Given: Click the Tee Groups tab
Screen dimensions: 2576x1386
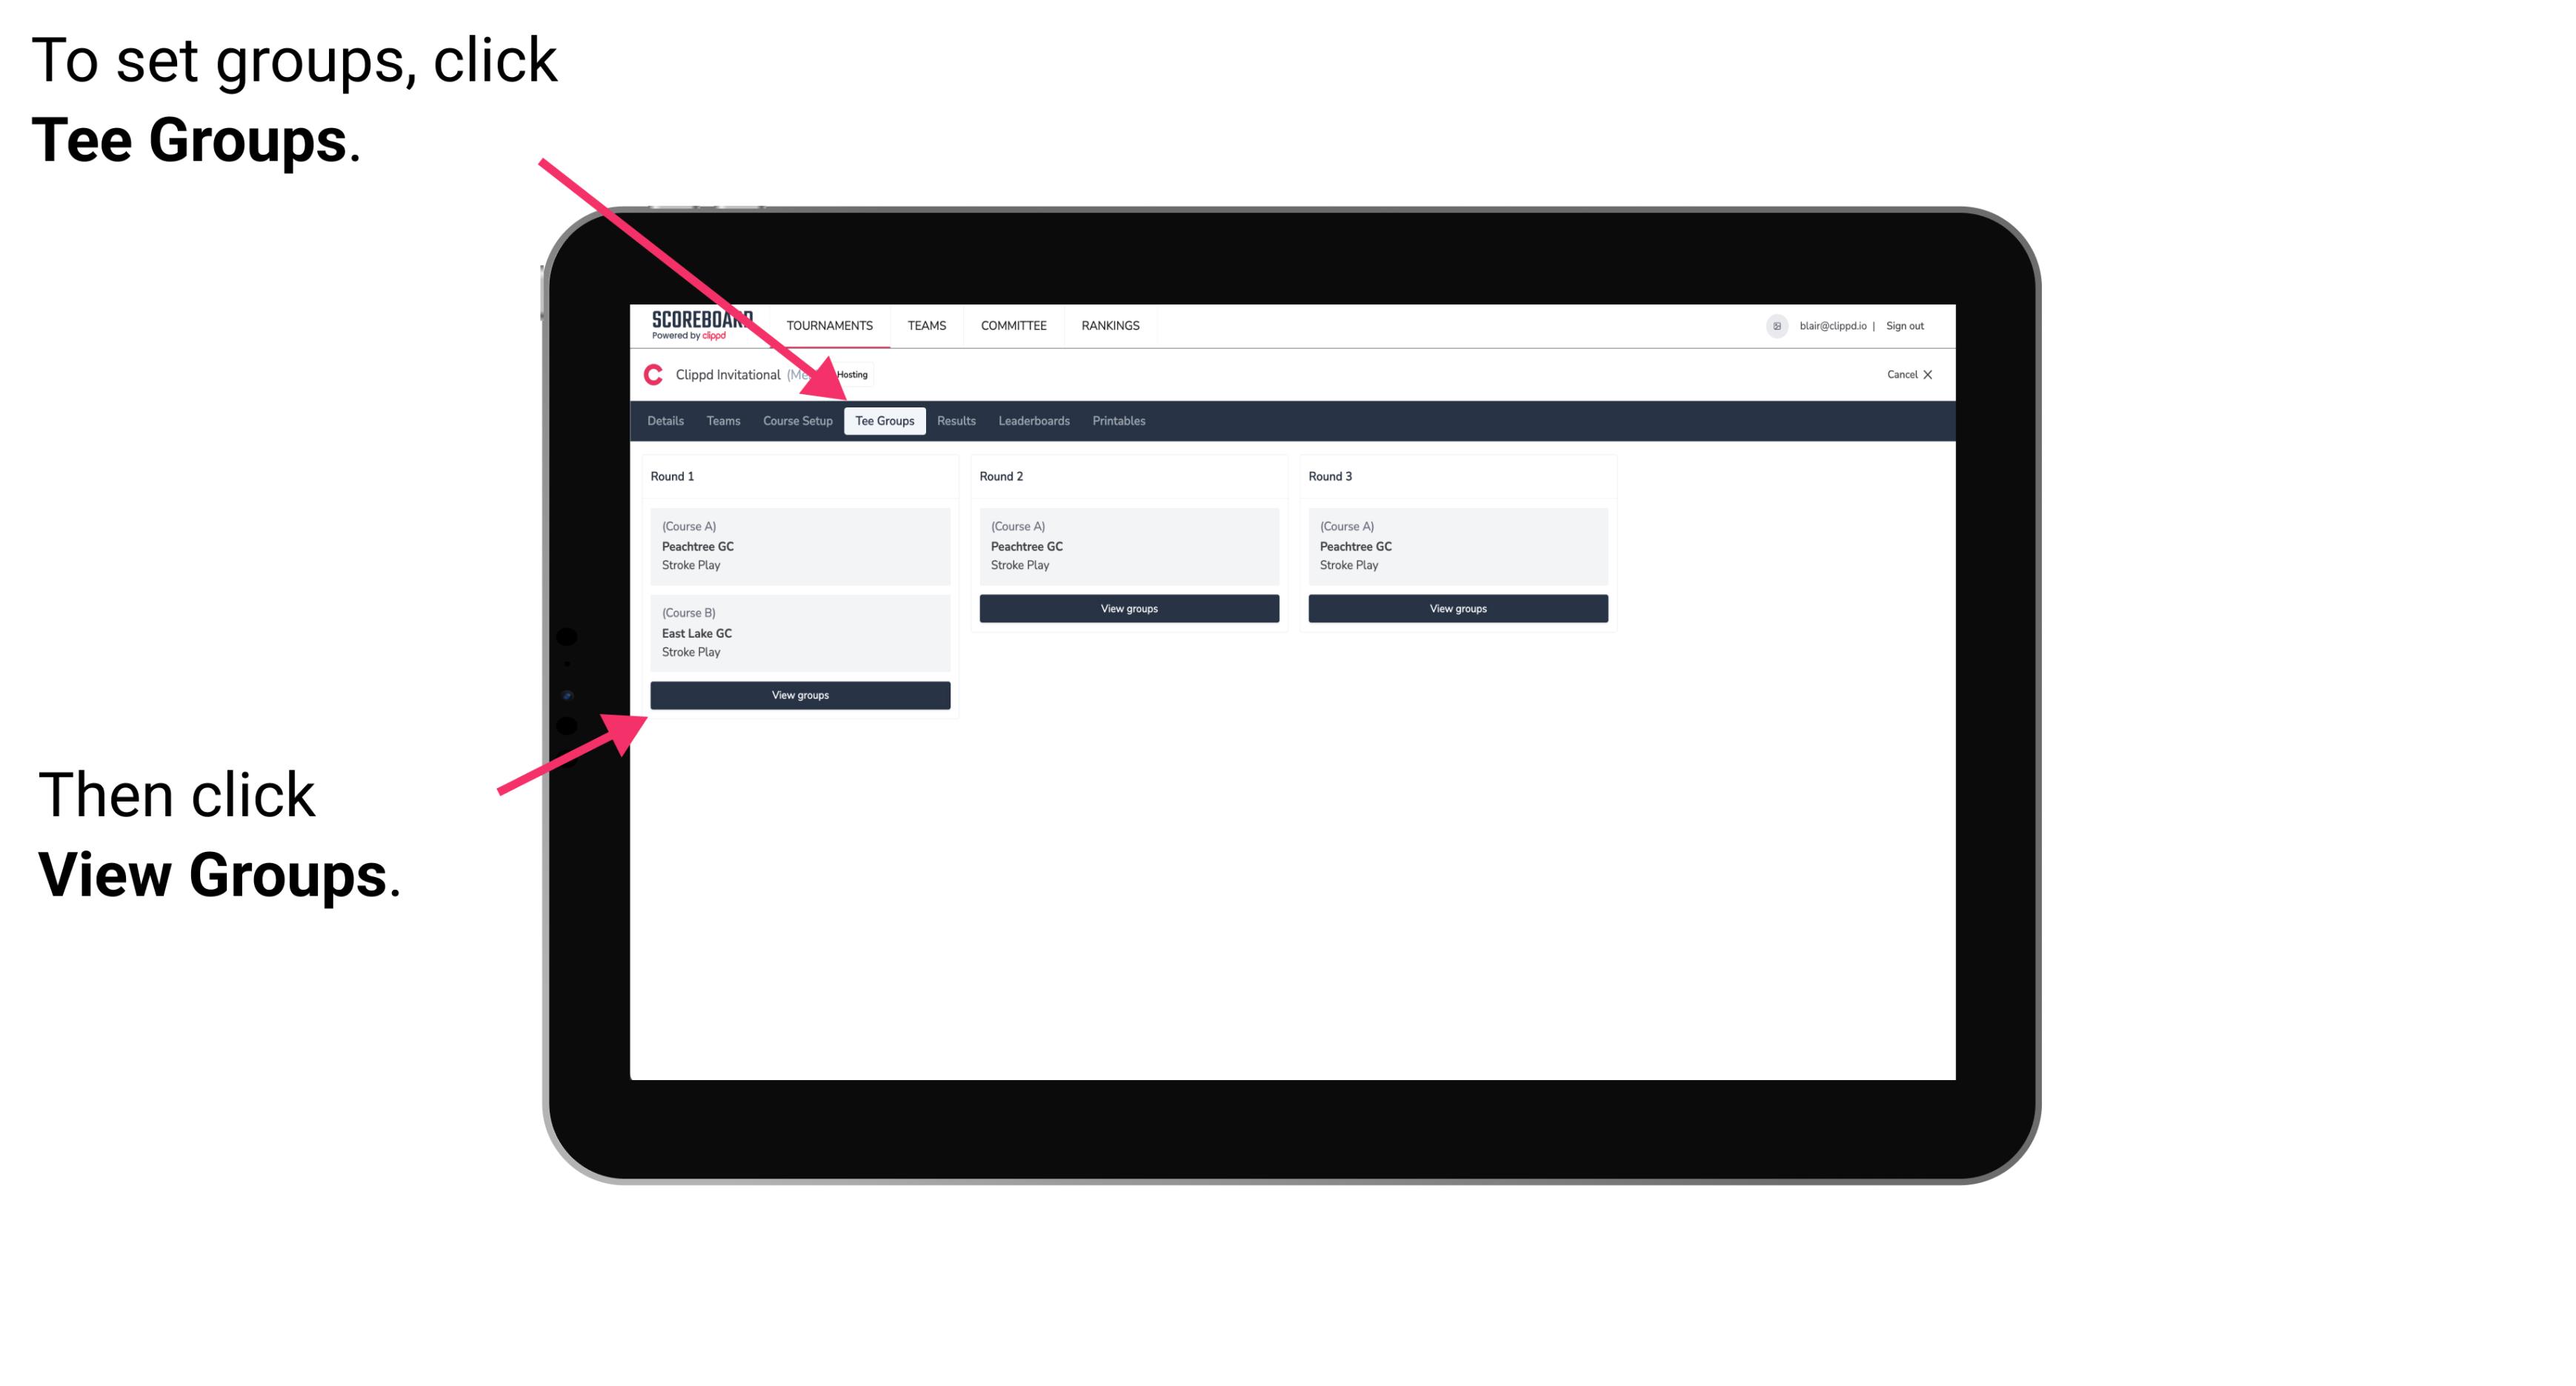Looking at the screenshot, I should point(885,422).
